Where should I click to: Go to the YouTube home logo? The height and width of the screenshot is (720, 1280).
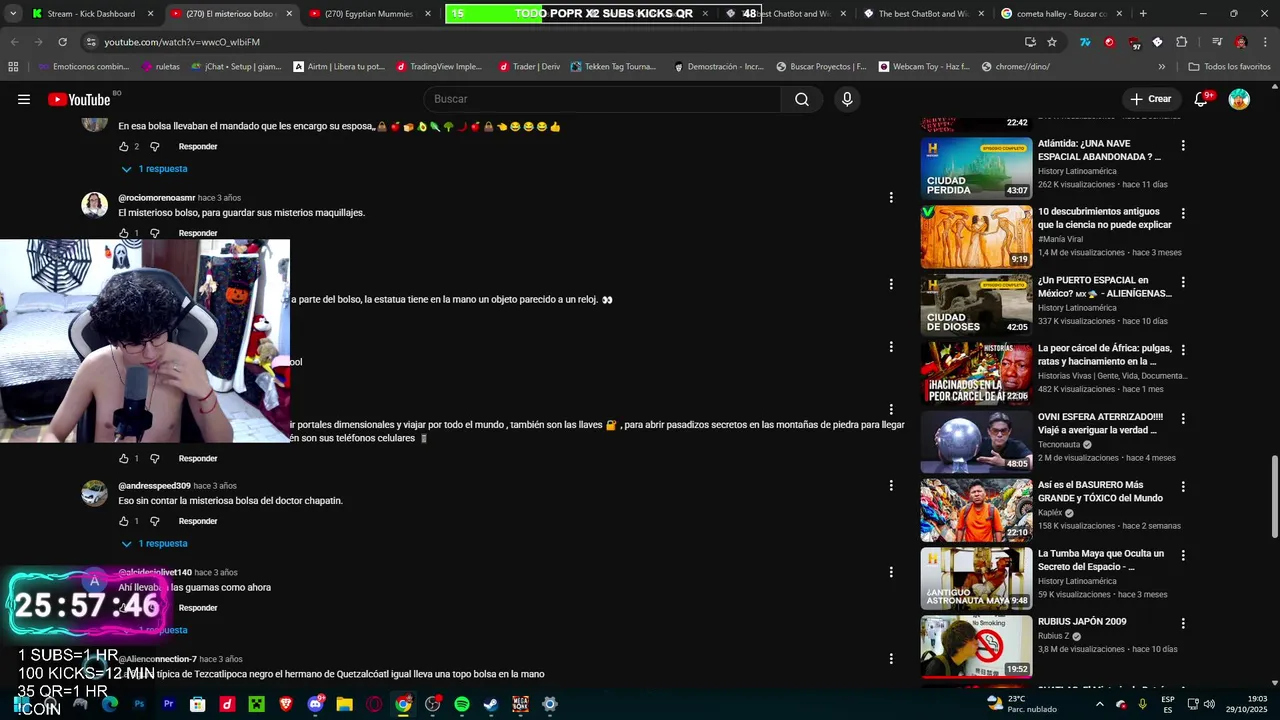(79, 99)
